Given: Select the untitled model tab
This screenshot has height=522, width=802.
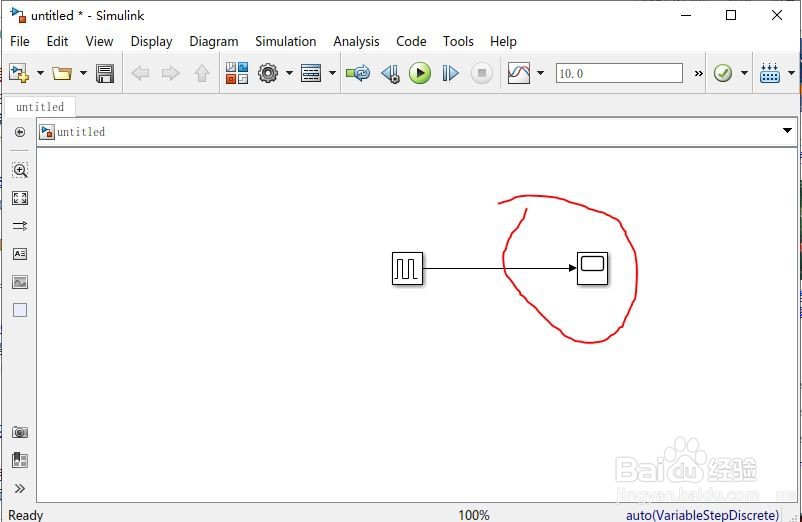Looking at the screenshot, I should coord(40,107).
